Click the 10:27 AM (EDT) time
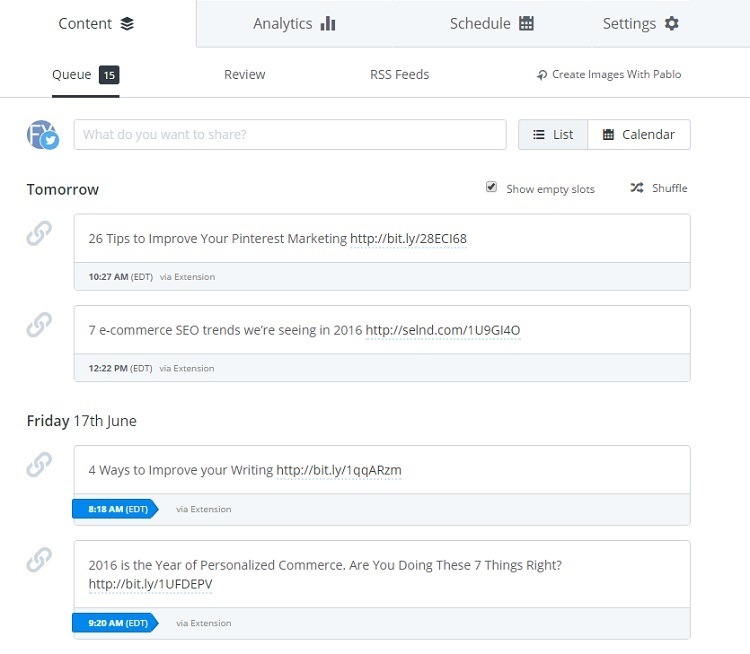Screen dimensions: 750x654 pos(121,277)
